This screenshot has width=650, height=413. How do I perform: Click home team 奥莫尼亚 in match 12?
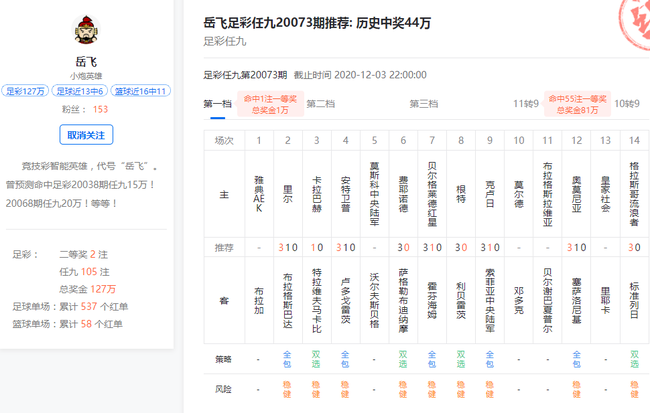(x=577, y=194)
